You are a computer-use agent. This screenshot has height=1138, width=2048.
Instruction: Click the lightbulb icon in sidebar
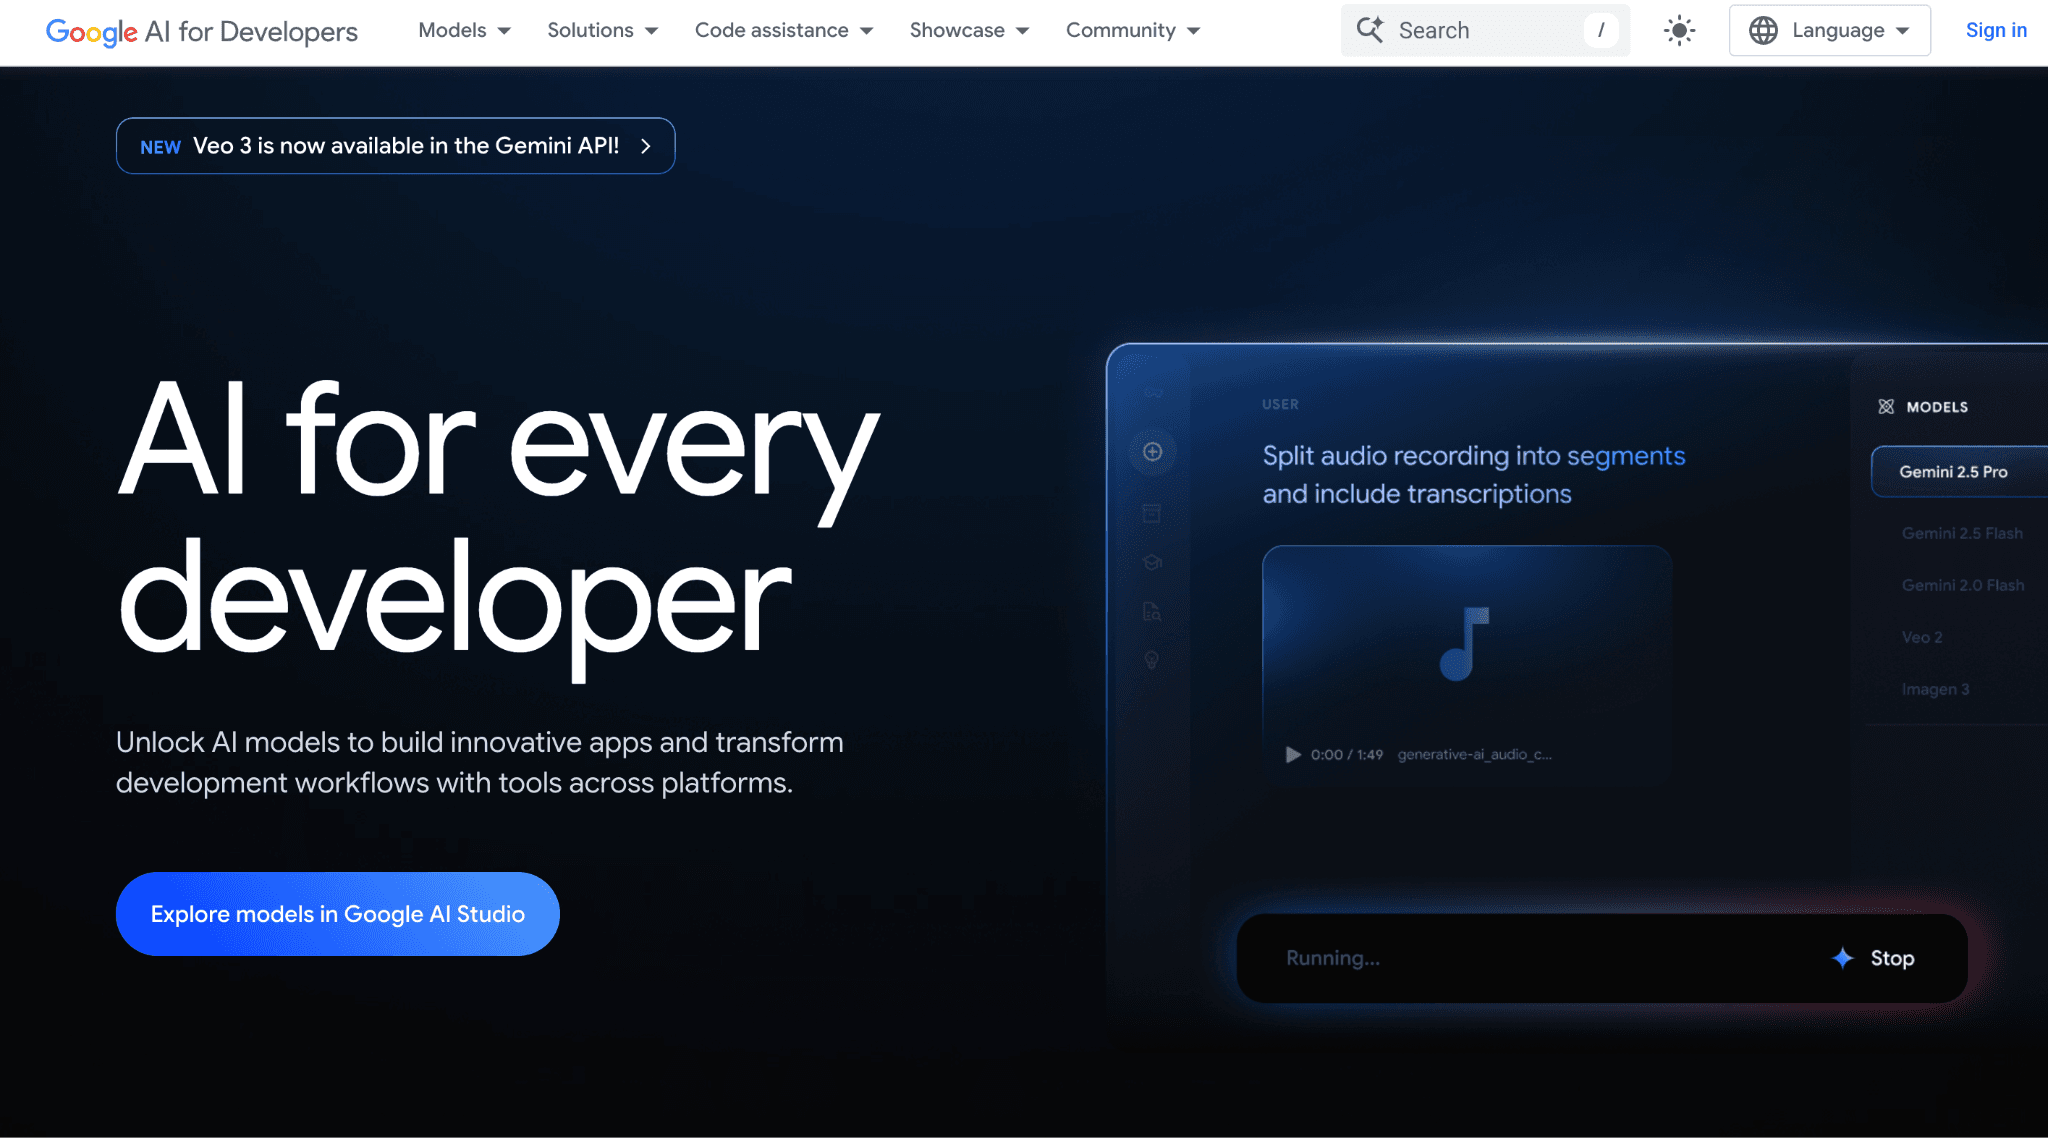coord(1152,660)
